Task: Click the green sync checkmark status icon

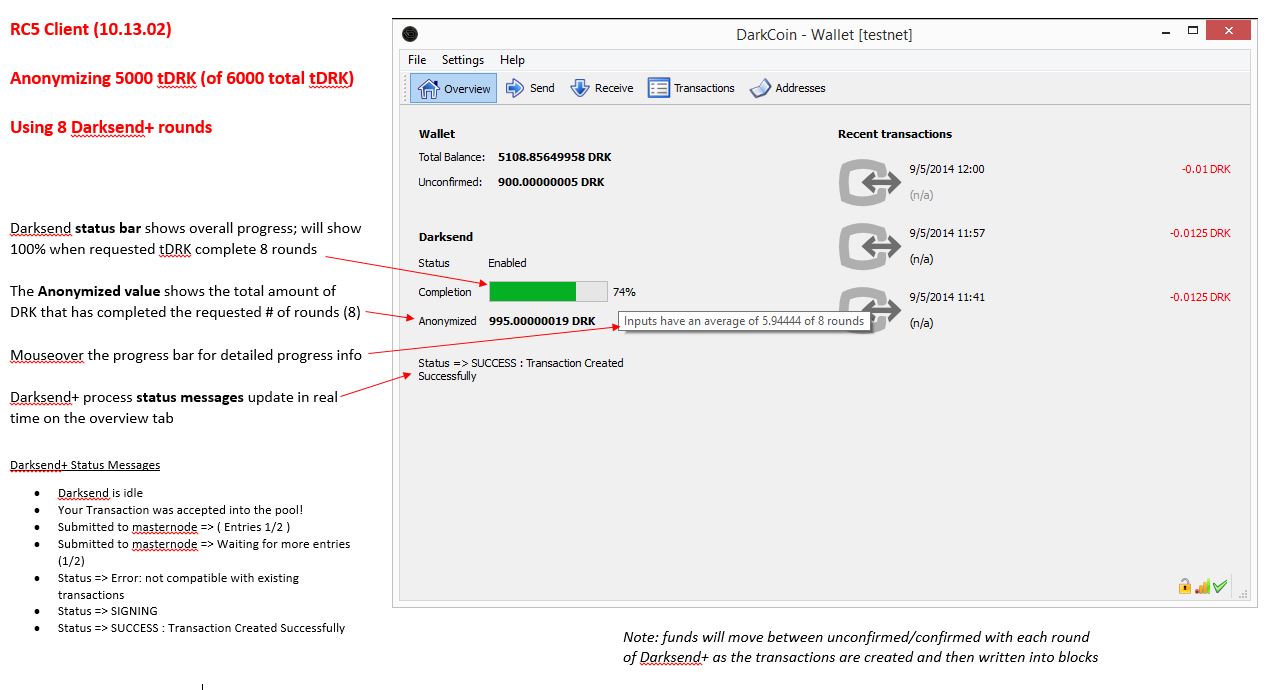Action: (x=1219, y=587)
